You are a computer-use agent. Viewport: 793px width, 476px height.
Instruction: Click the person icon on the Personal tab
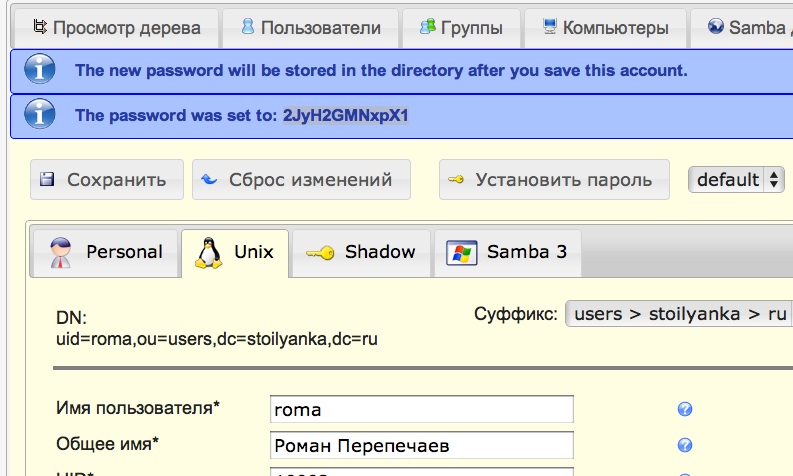pyautogui.click(x=61, y=253)
